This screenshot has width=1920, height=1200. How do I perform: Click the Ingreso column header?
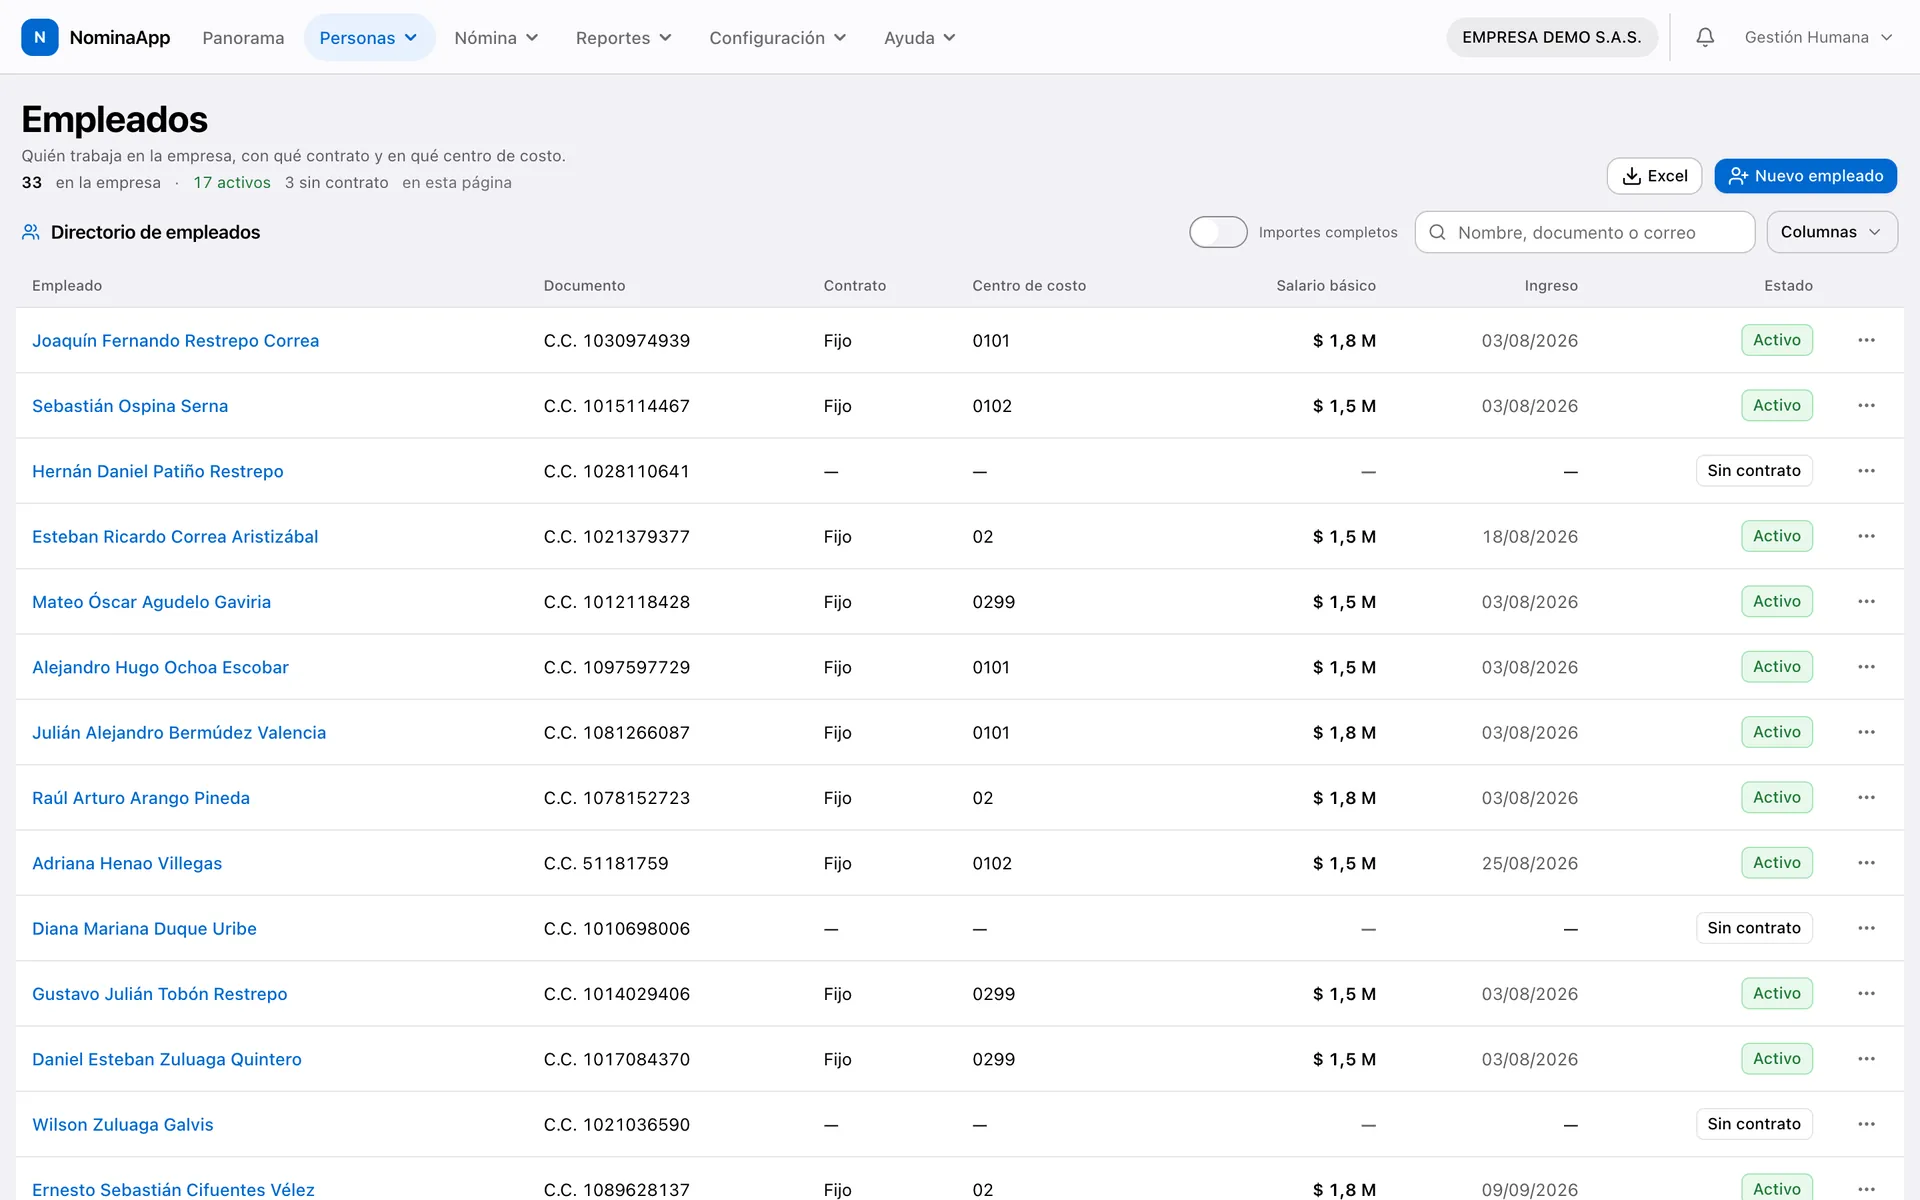1551,286
